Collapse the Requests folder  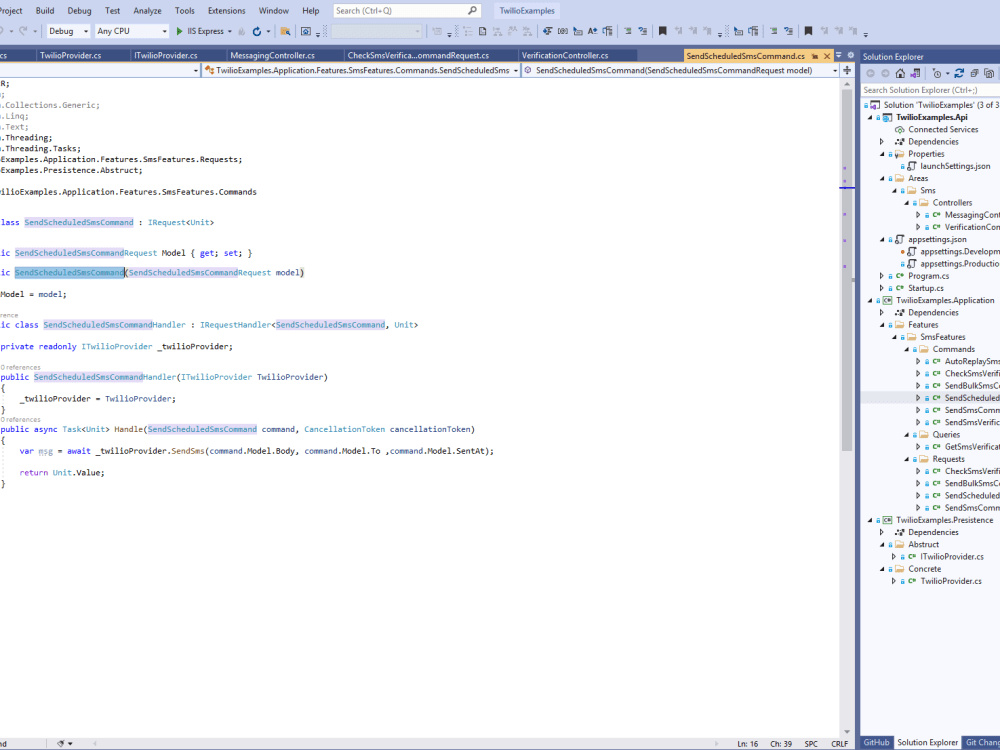[906, 459]
